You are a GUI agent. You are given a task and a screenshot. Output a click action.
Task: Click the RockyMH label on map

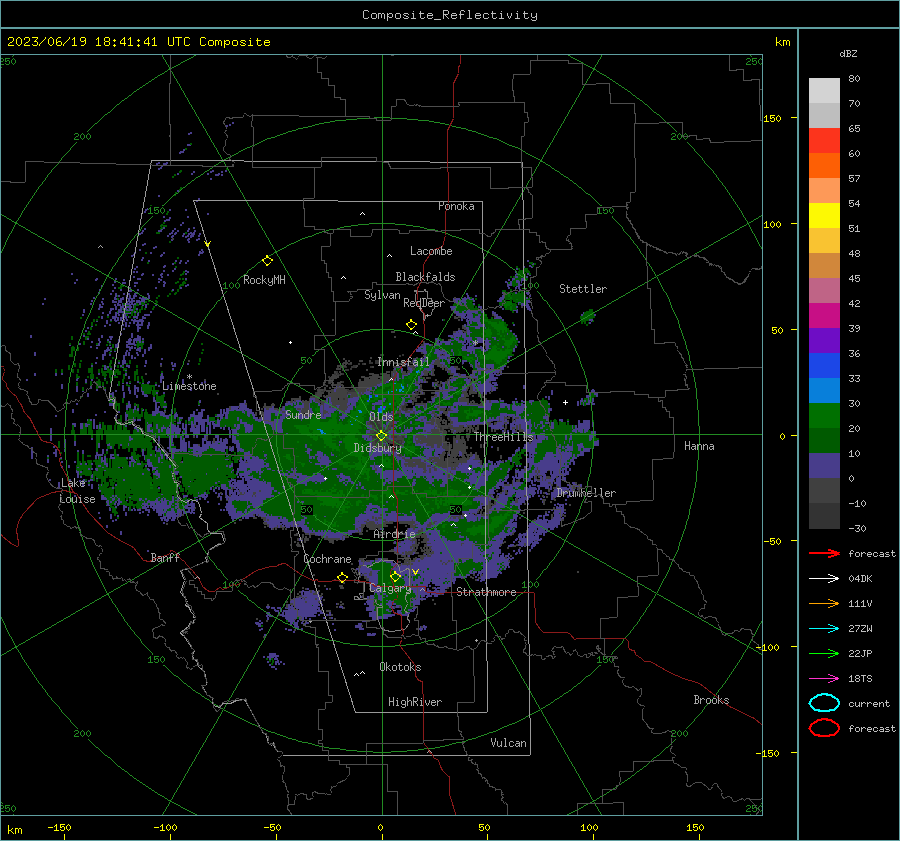click(x=264, y=280)
